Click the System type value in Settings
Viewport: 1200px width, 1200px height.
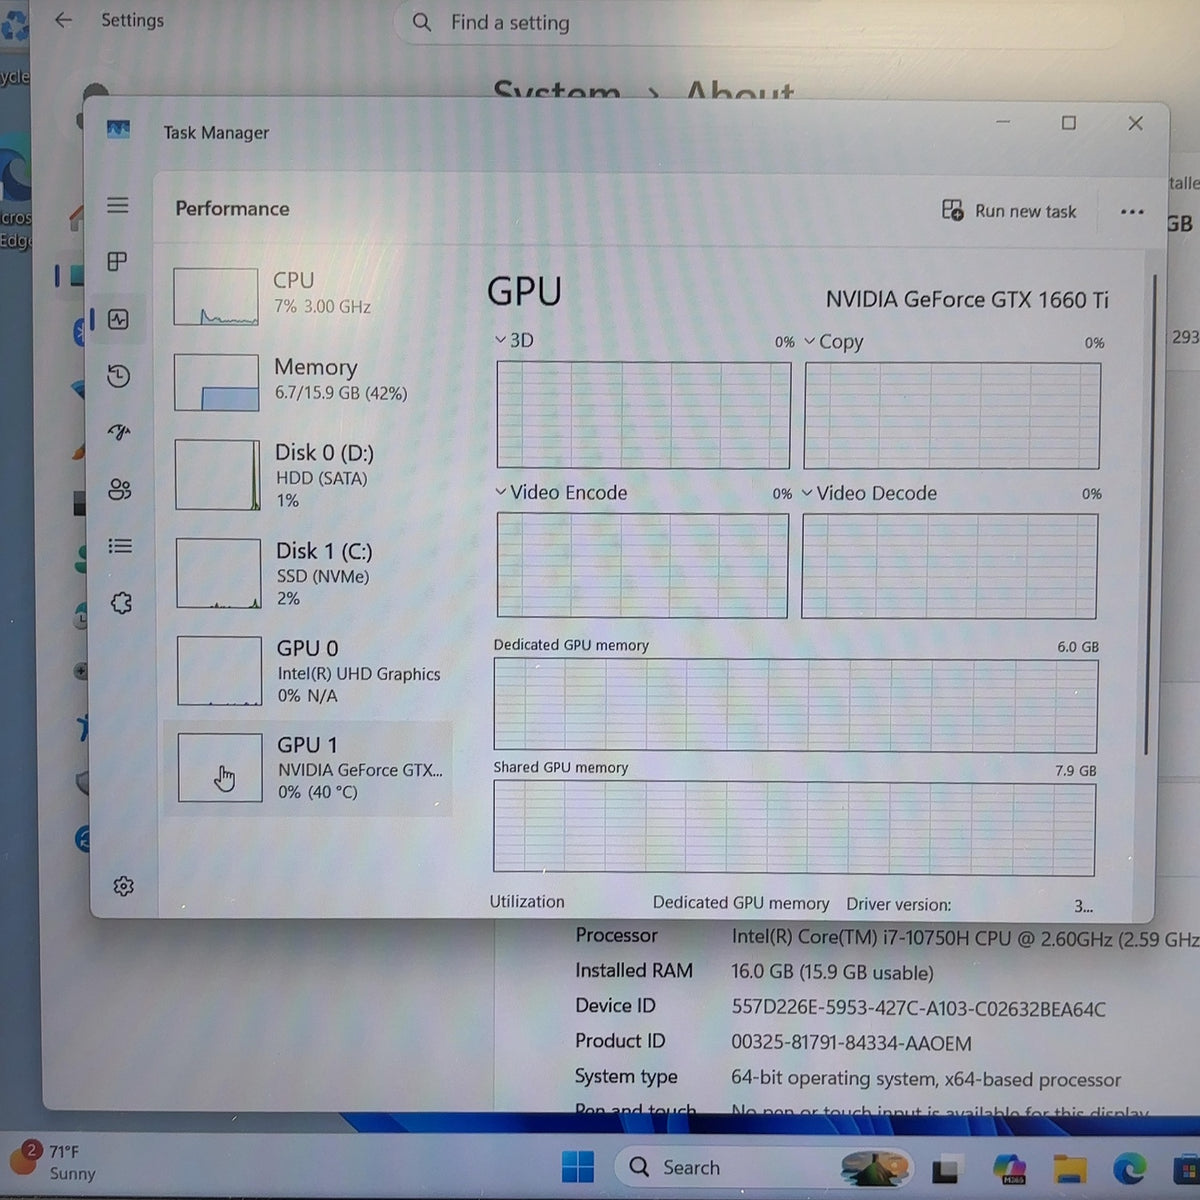click(926, 1080)
